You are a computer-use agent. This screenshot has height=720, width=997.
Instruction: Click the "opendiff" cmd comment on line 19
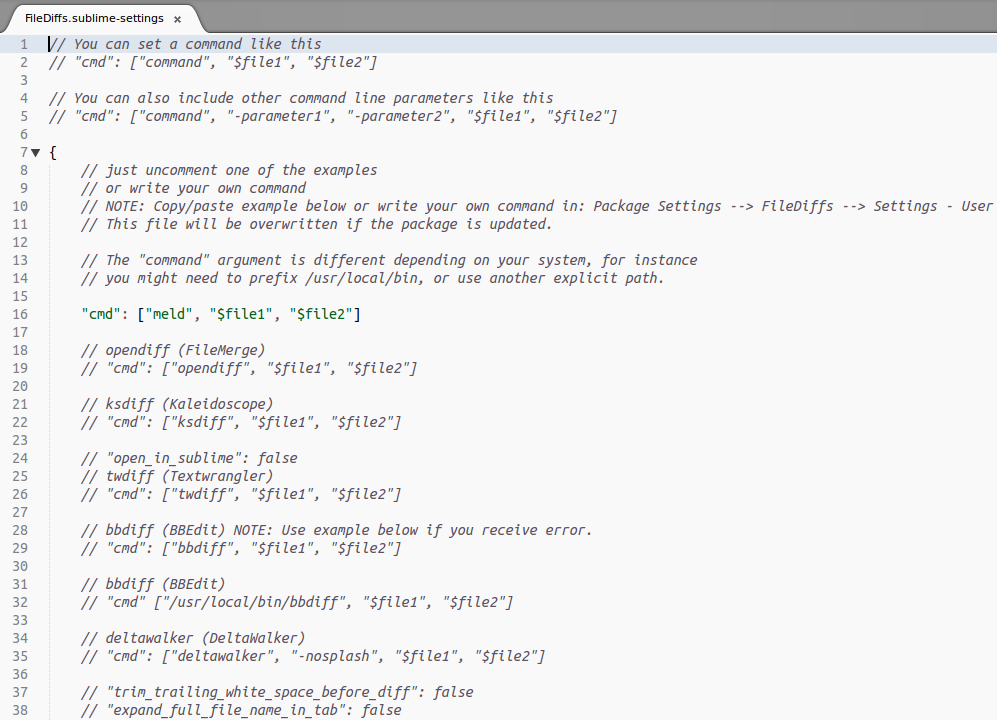[x=249, y=368]
